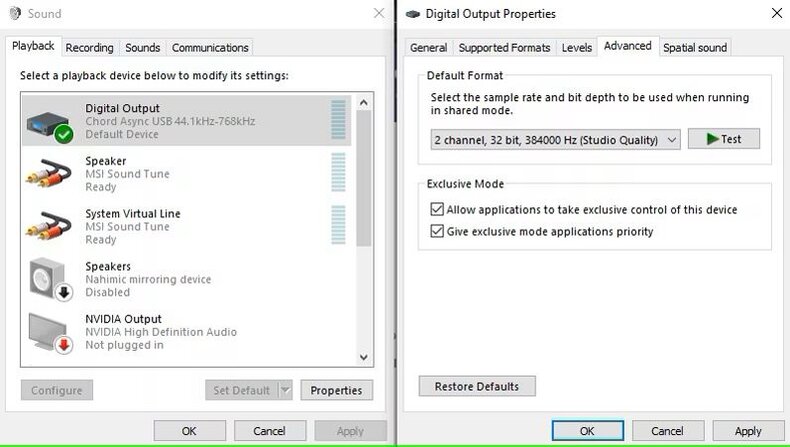Select the 'System Virtual Line' entry name
Viewport: 790px width, 447px height.
(133, 214)
